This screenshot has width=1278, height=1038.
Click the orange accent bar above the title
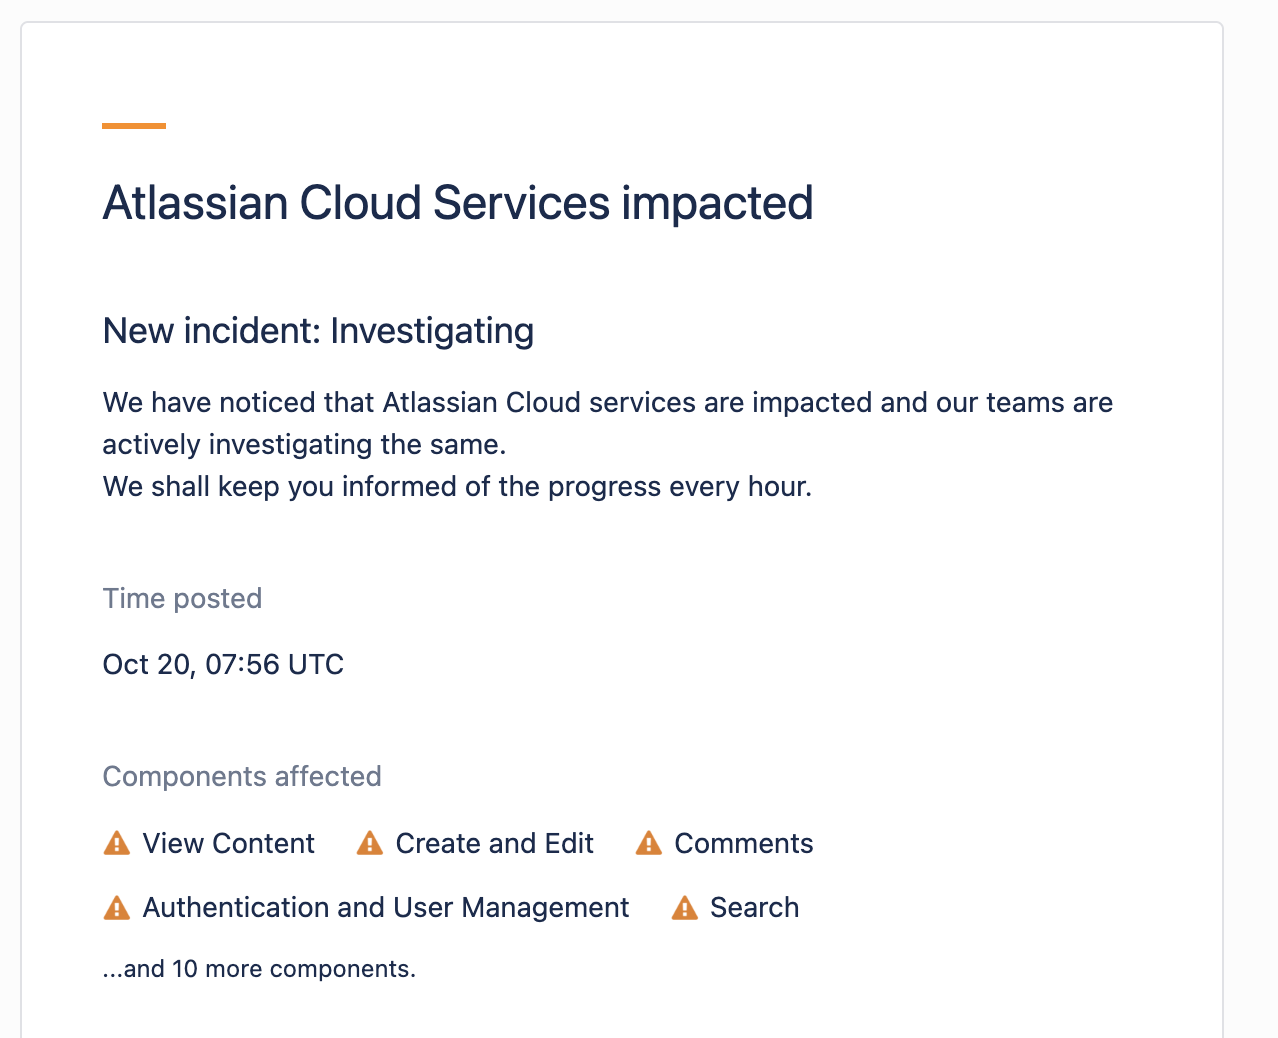134,126
